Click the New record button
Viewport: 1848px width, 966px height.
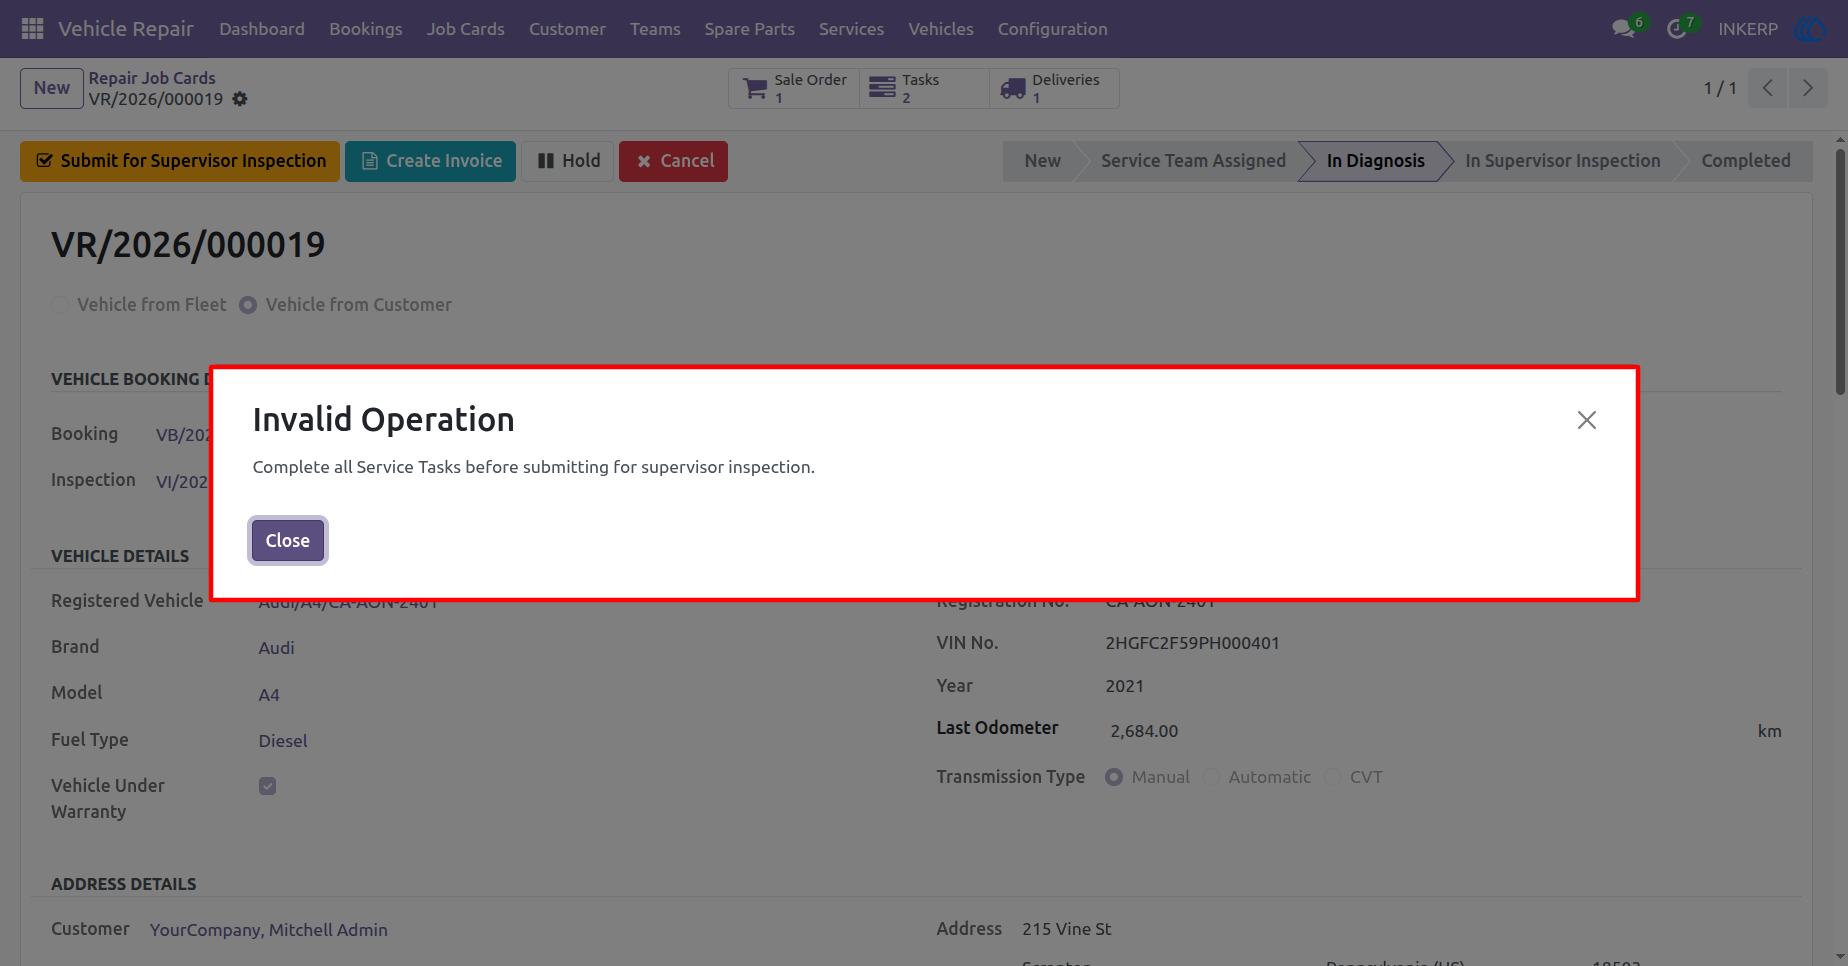tap(52, 88)
